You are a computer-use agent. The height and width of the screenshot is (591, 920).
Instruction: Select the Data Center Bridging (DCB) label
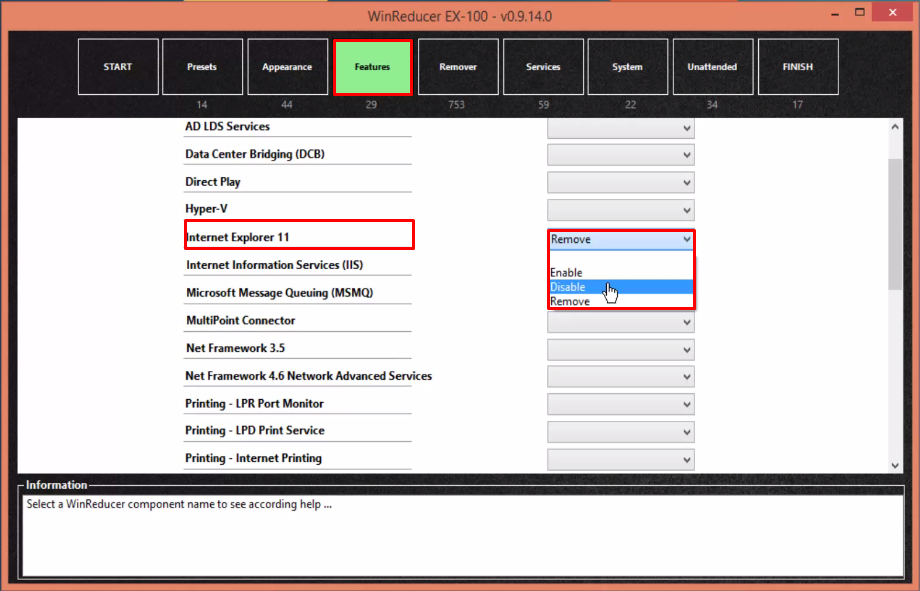(255, 154)
